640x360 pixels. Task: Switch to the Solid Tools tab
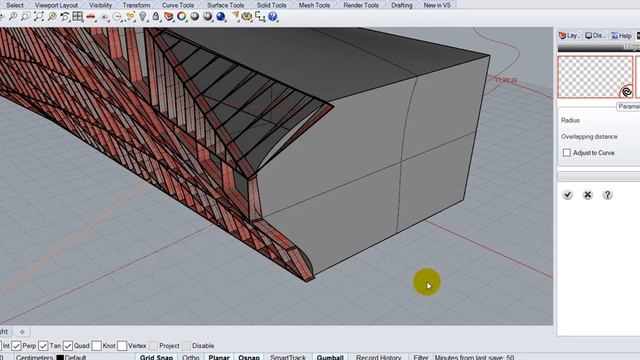(x=271, y=5)
